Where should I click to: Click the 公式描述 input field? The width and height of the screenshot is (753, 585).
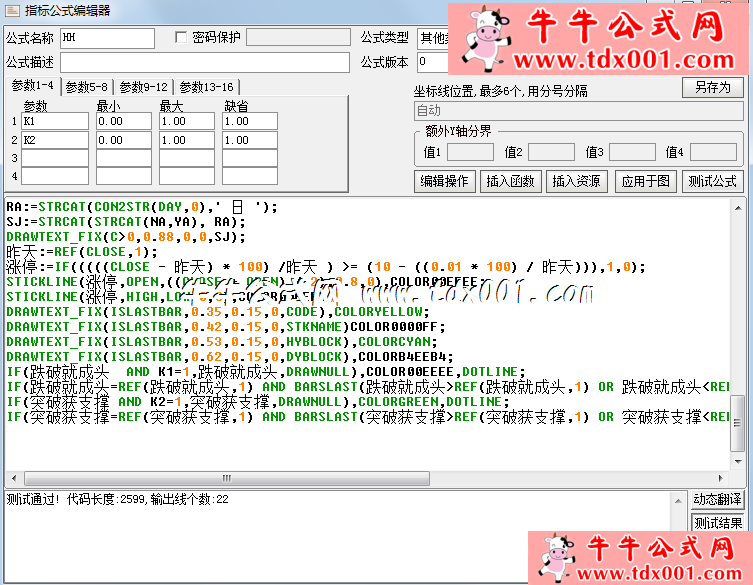205,62
